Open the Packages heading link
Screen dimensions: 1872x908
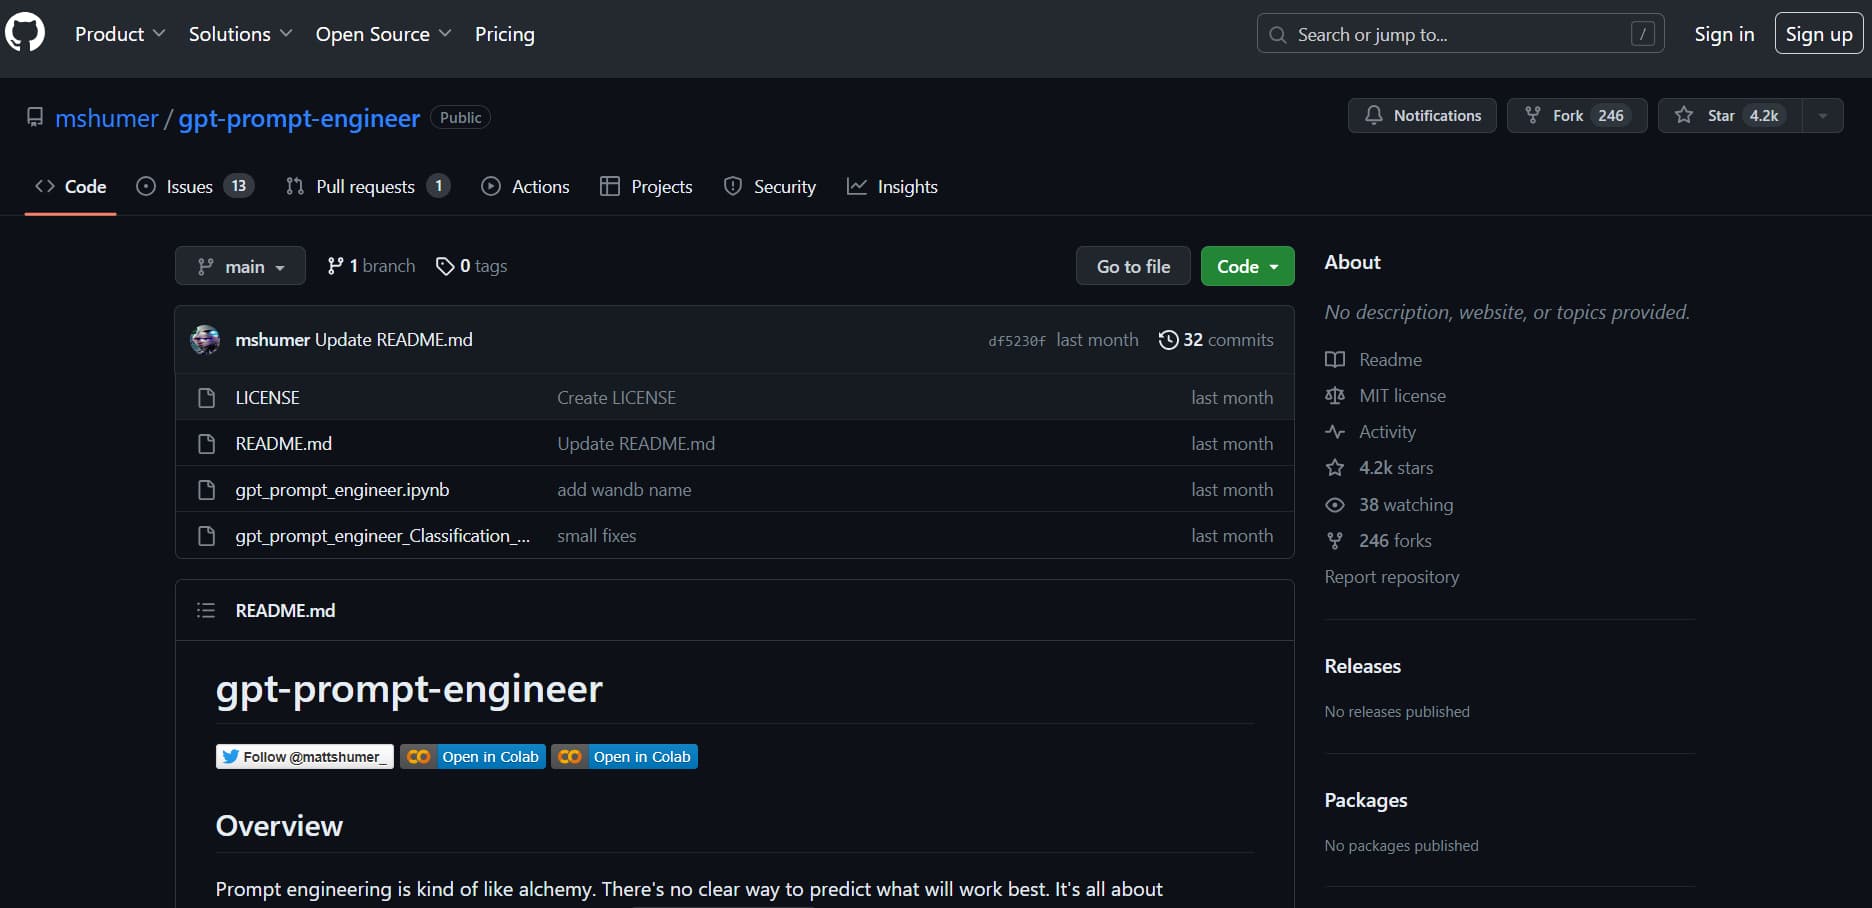coord(1366,800)
